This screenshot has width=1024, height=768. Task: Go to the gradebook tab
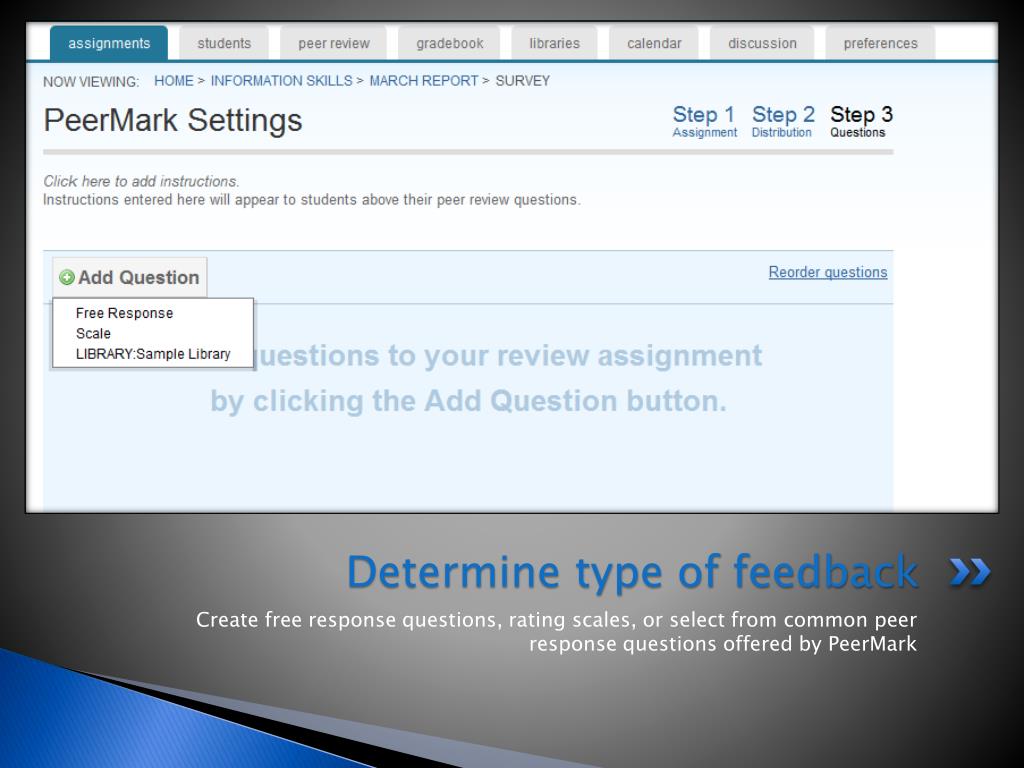(x=449, y=44)
